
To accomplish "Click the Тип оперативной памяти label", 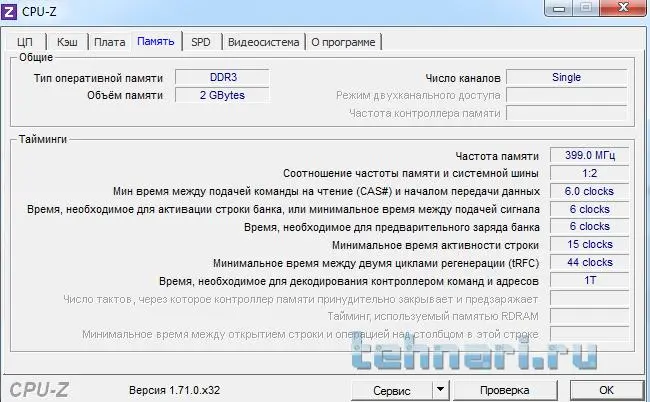I will (x=98, y=78).
